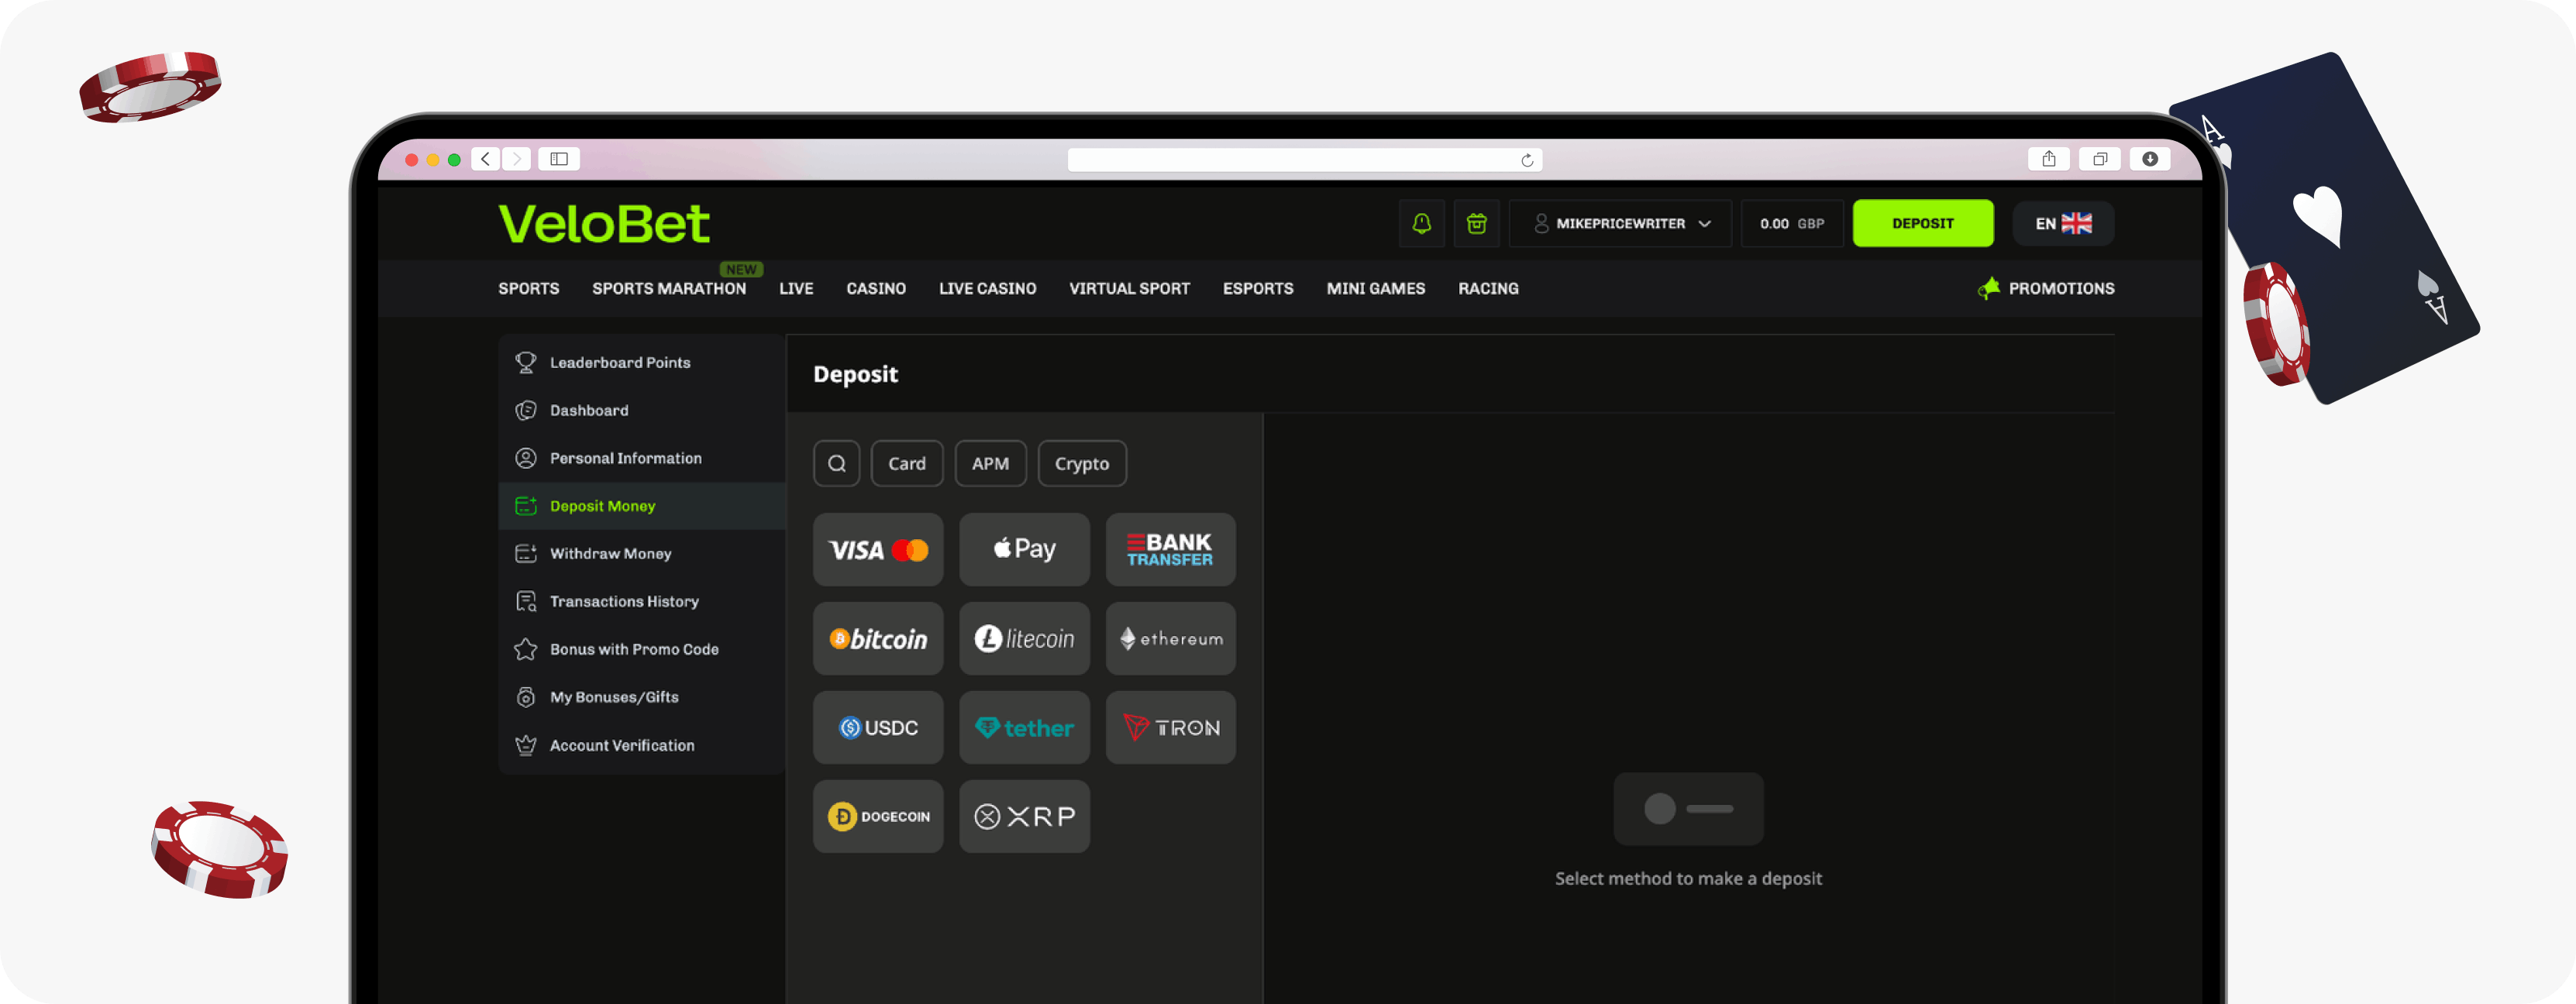Toggle the browser sidebar icon

click(x=559, y=159)
